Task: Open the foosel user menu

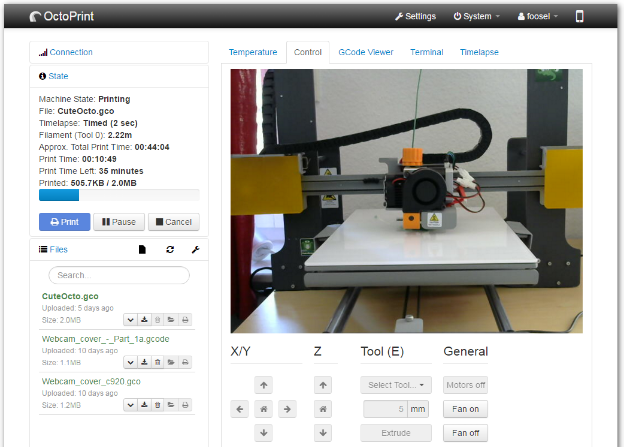Action: click(x=538, y=16)
